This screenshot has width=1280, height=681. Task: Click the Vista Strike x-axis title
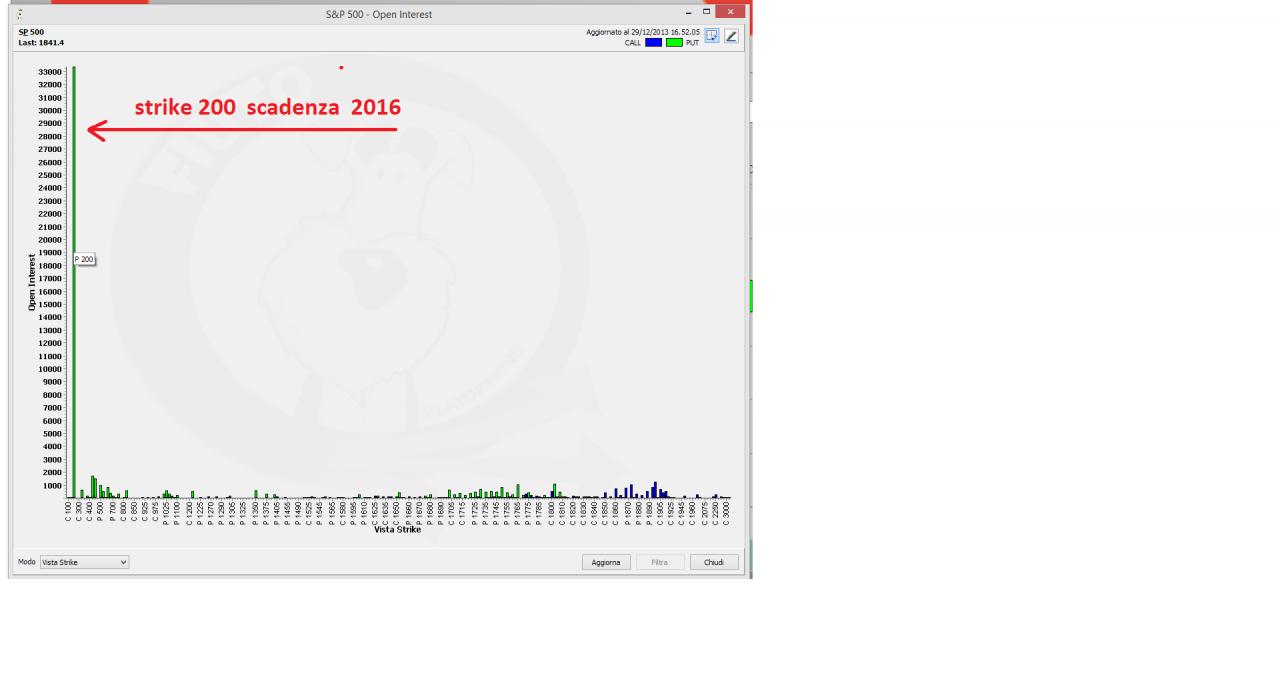[x=397, y=529]
